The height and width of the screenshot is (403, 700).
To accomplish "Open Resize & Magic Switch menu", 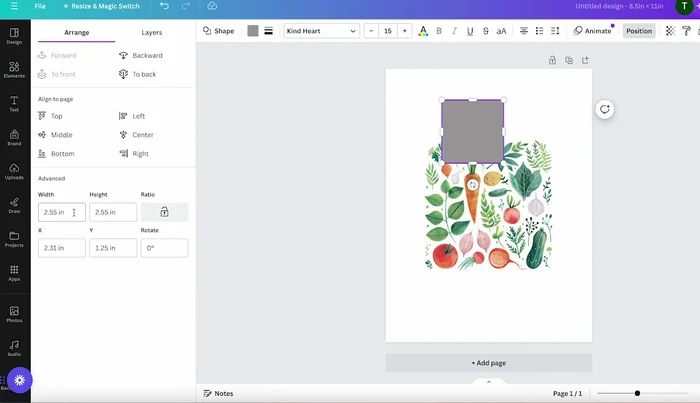I will point(102,6).
